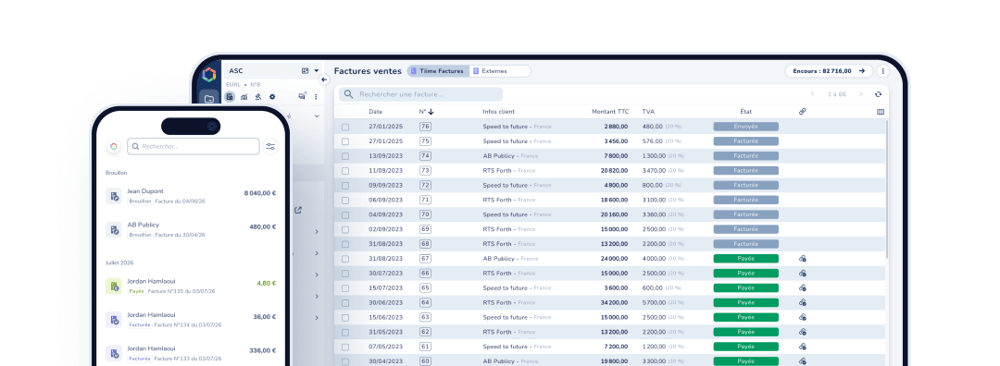Viewport: 1000px width, 366px height.
Task: Expand the sidebar section chevron below the toolbar
Action: click(x=317, y=117)
